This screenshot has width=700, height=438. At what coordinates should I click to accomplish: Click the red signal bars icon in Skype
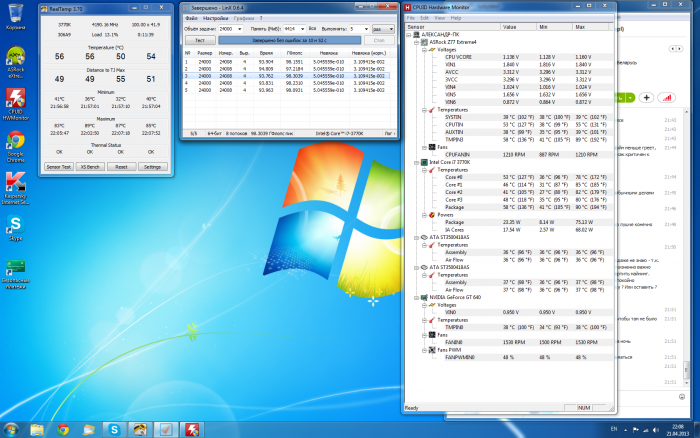pos(667,97)
